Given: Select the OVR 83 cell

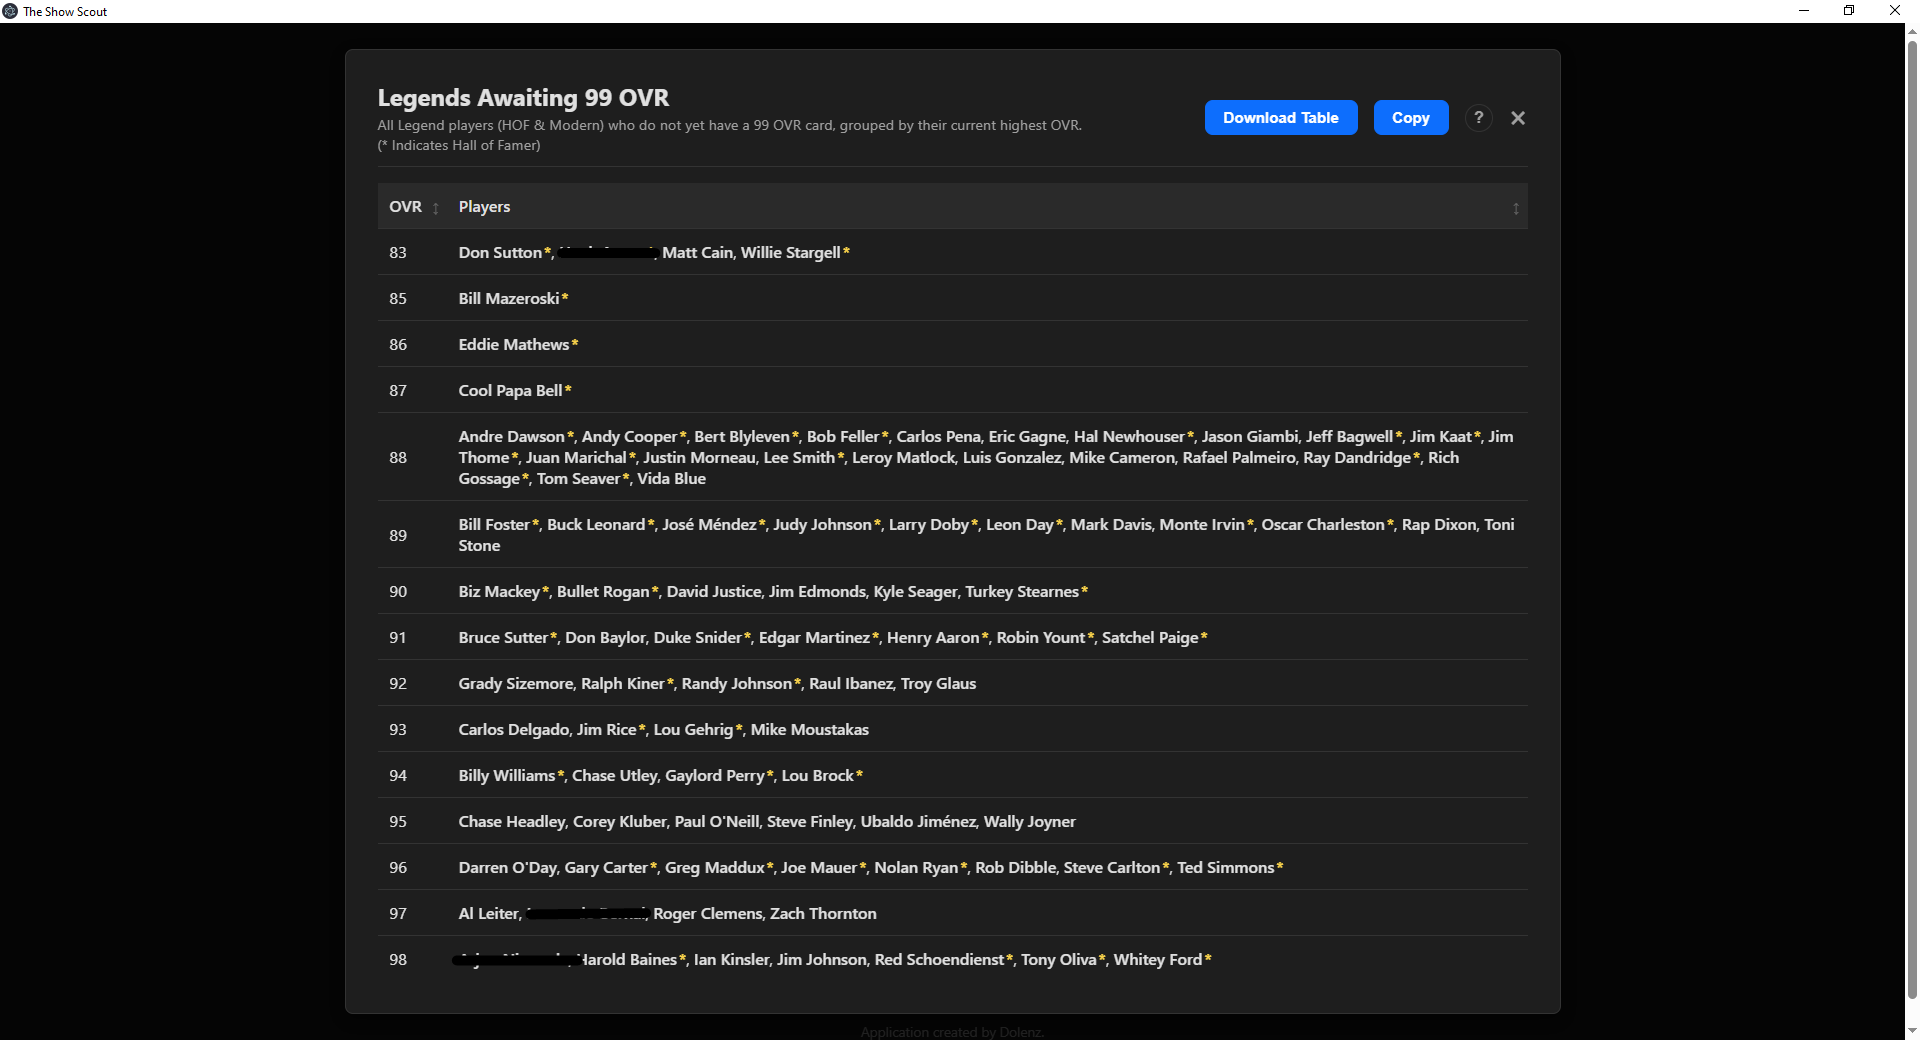Looking at the screenshot, I should point(398,253).
